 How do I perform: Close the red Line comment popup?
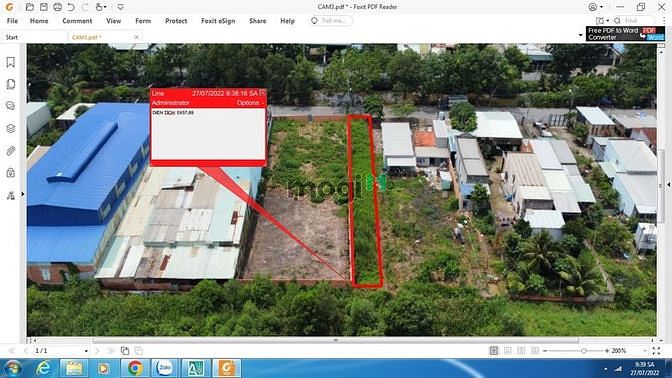coord(262,93)
